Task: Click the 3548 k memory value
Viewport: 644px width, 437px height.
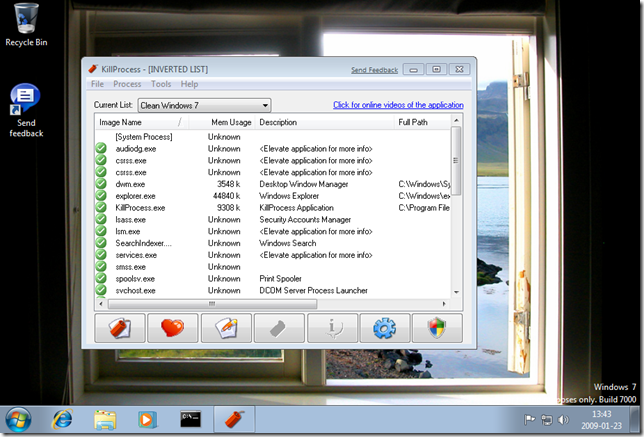Action: click(229, 184)
